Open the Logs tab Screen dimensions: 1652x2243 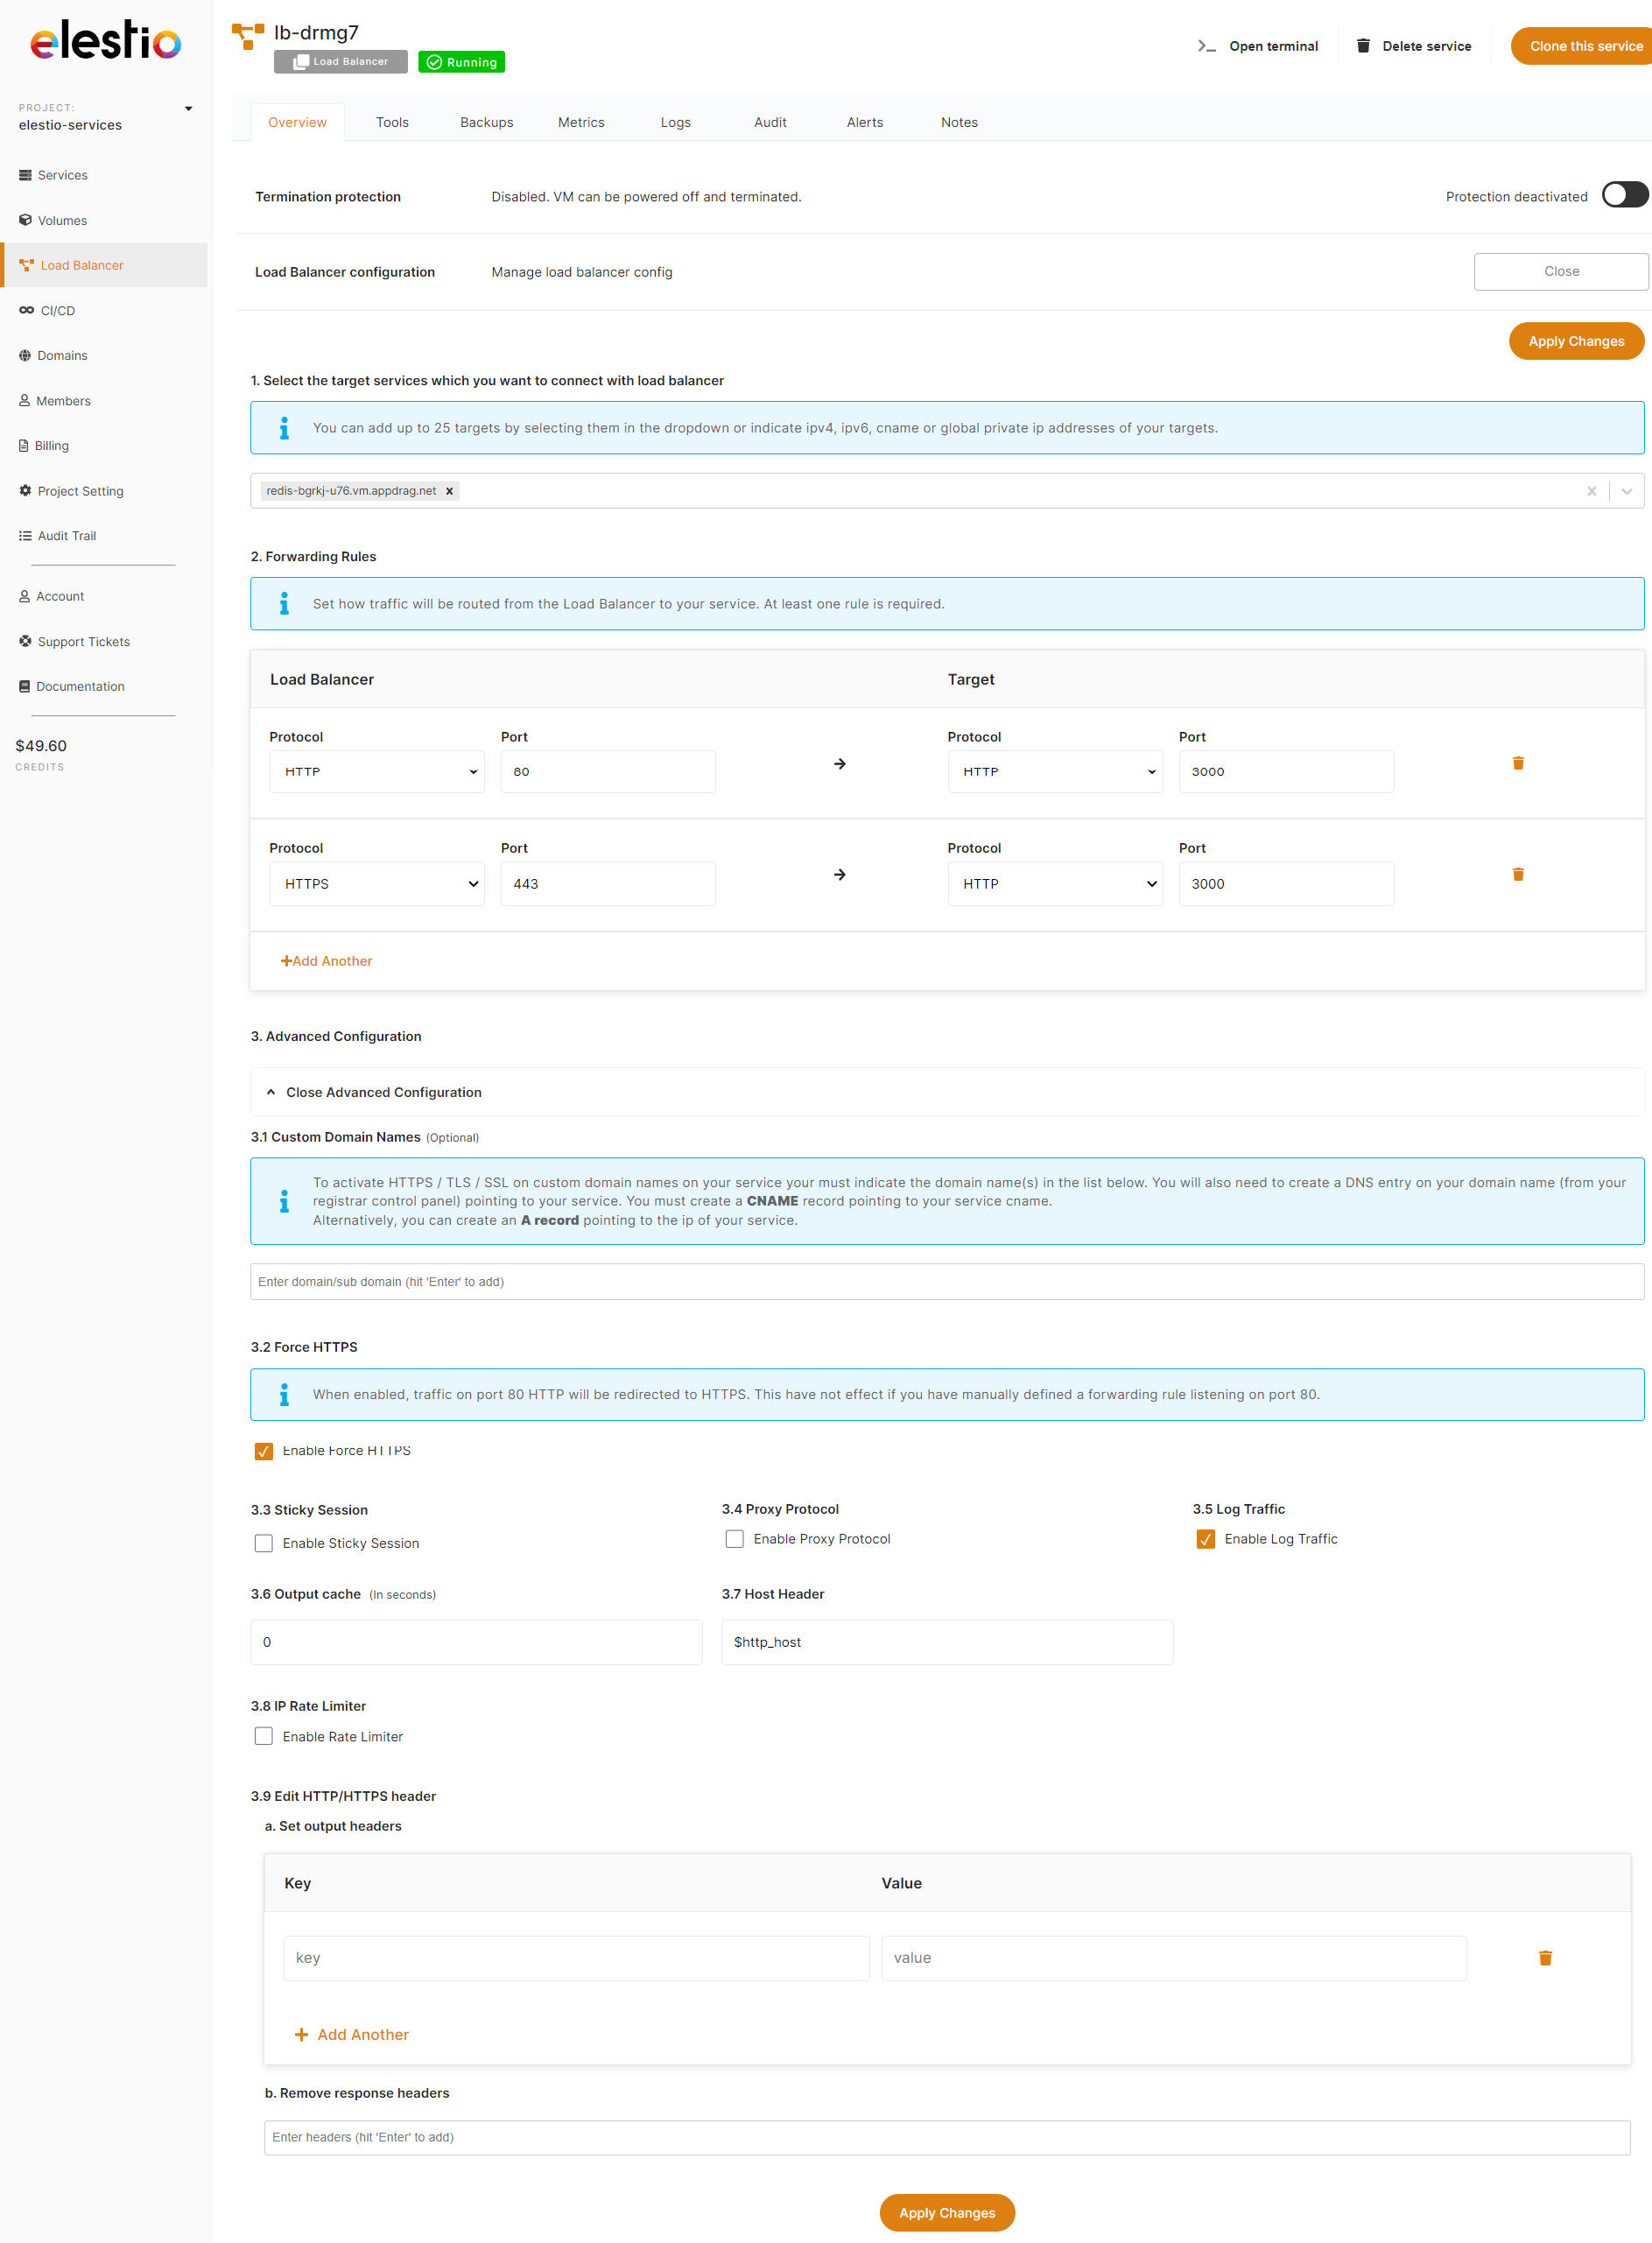click(x=675, y=122)
